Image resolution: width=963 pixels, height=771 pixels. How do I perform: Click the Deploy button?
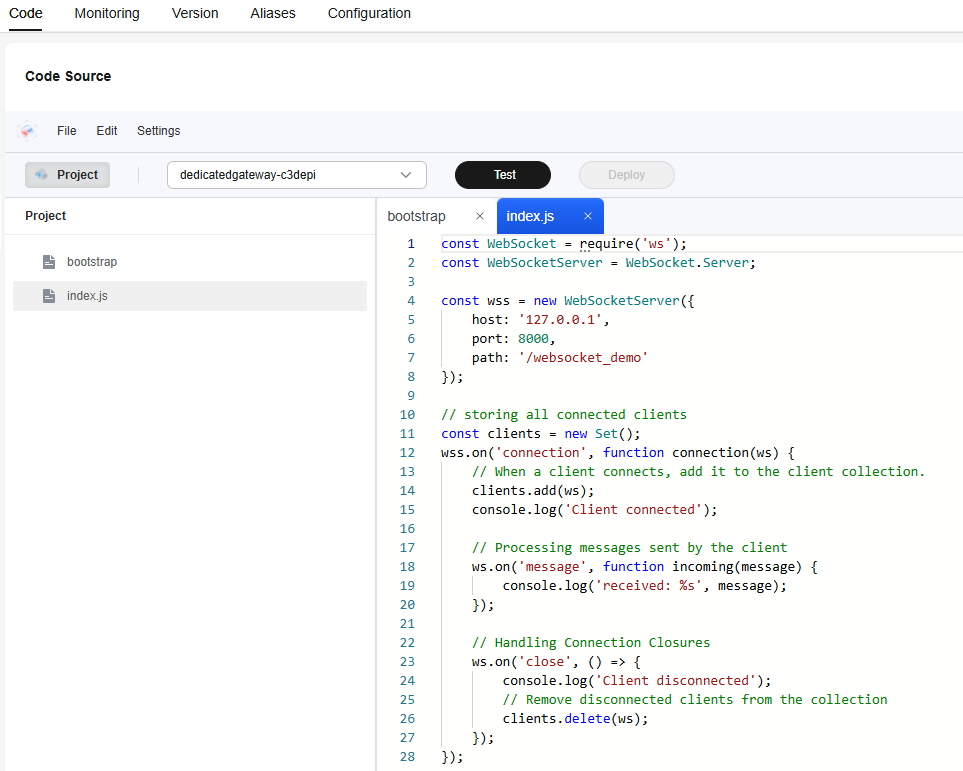click(x=626, y=175)
